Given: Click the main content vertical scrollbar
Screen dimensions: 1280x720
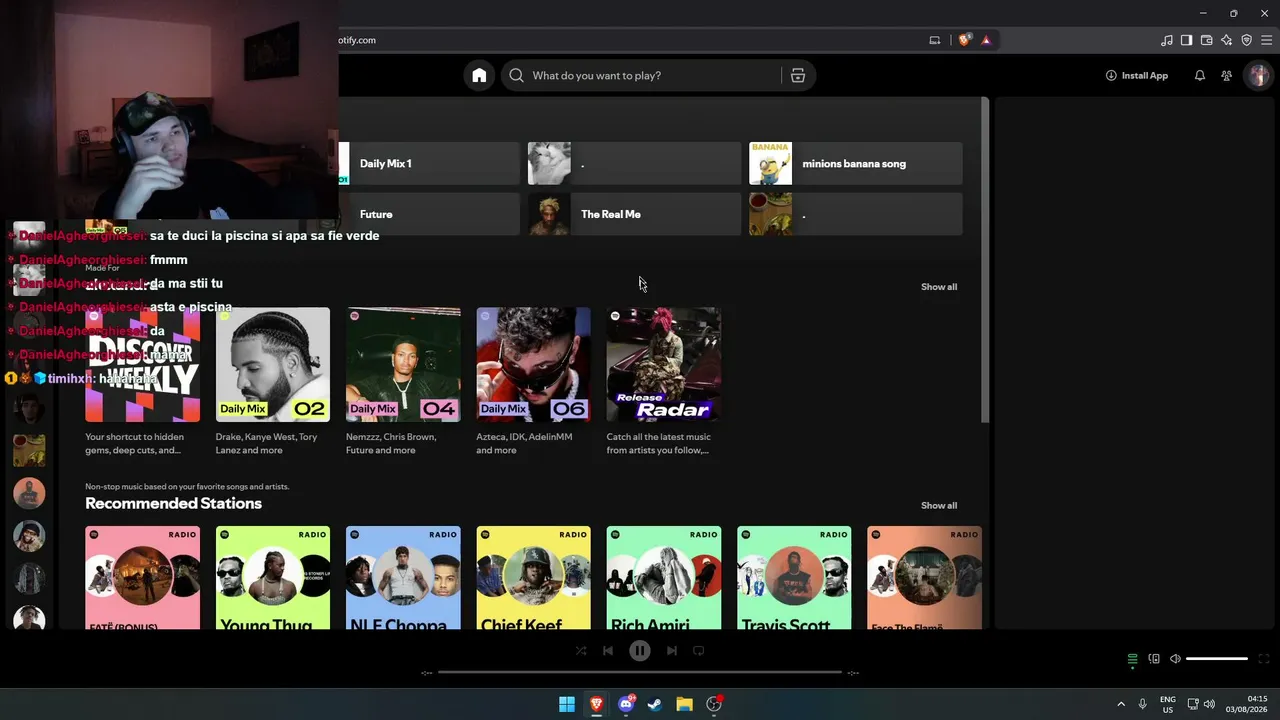Looking at the screenshot, I should pyautogui.click(x=985, y=260).
